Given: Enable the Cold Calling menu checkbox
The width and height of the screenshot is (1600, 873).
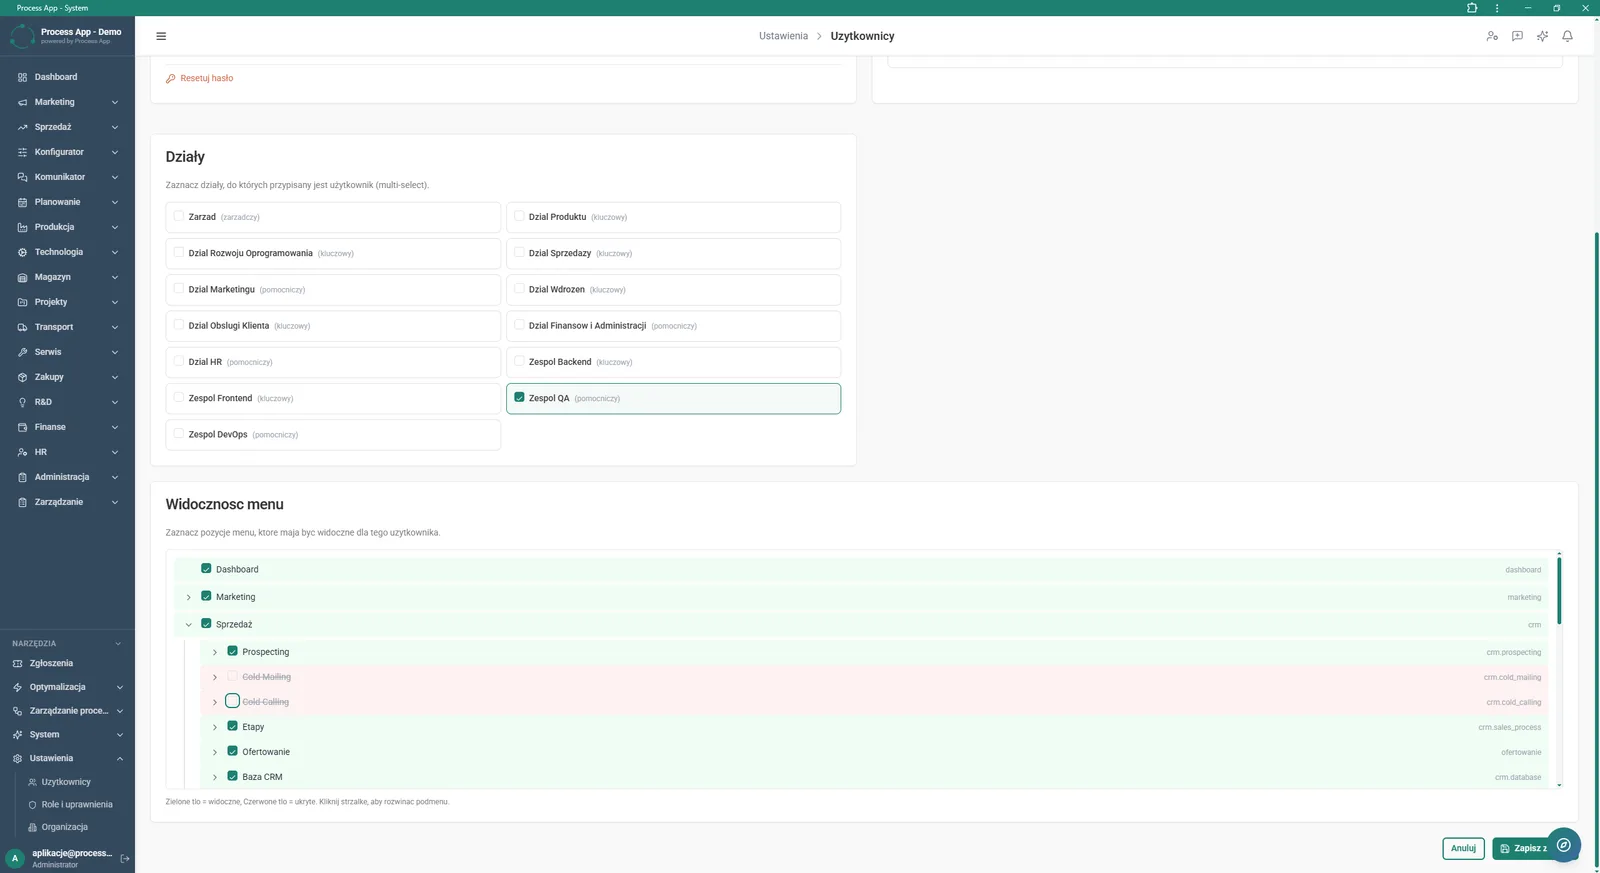Looking at the screenshot, I should coord(232,701).
